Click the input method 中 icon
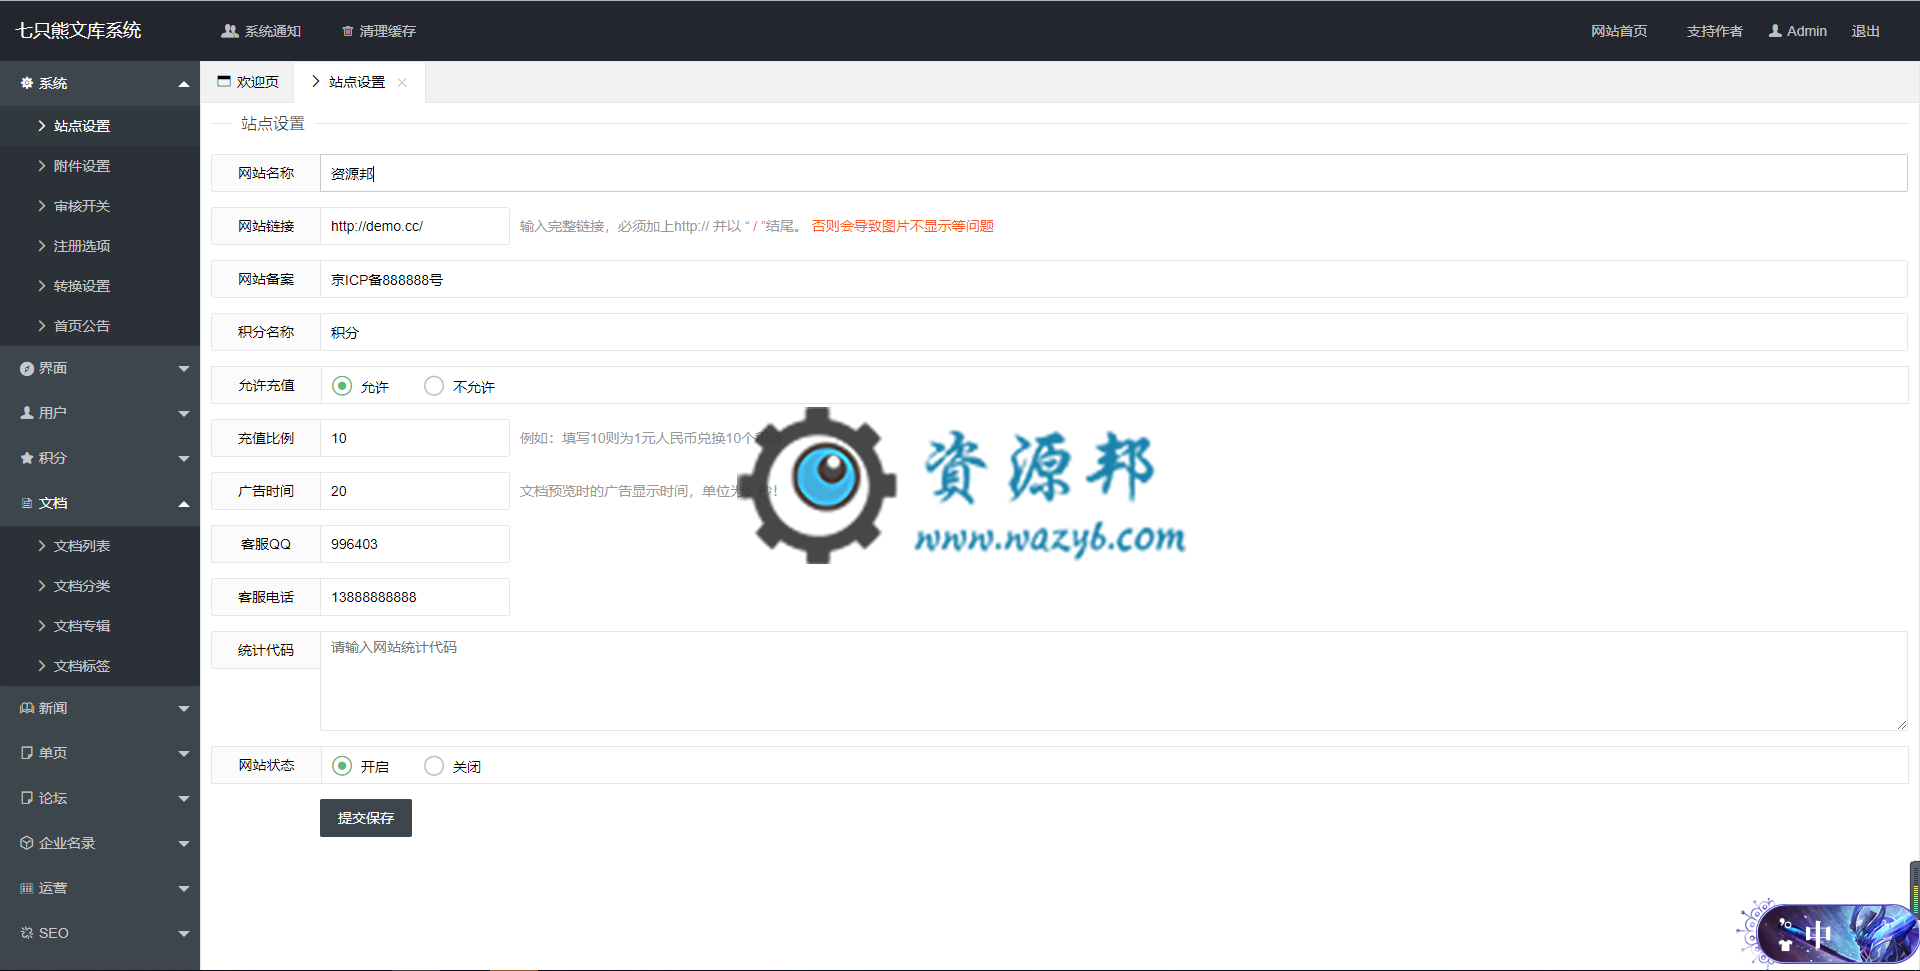The image size is (1920, 971). pos(1817,936)
